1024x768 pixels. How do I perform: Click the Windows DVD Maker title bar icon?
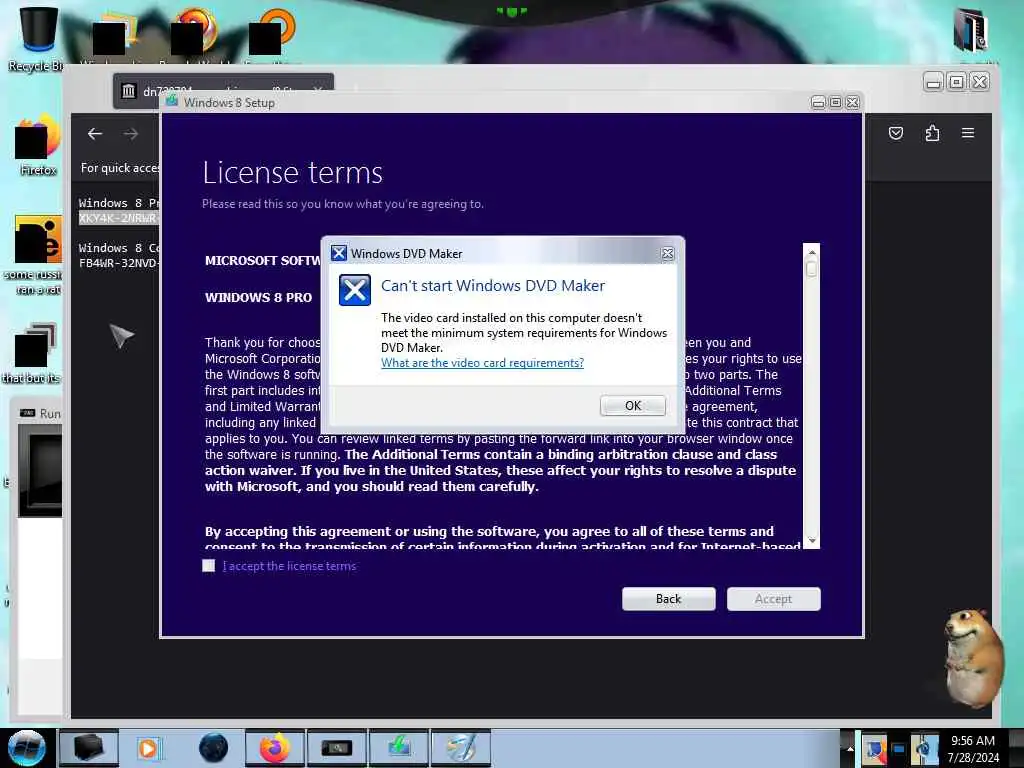click(338, 253)
